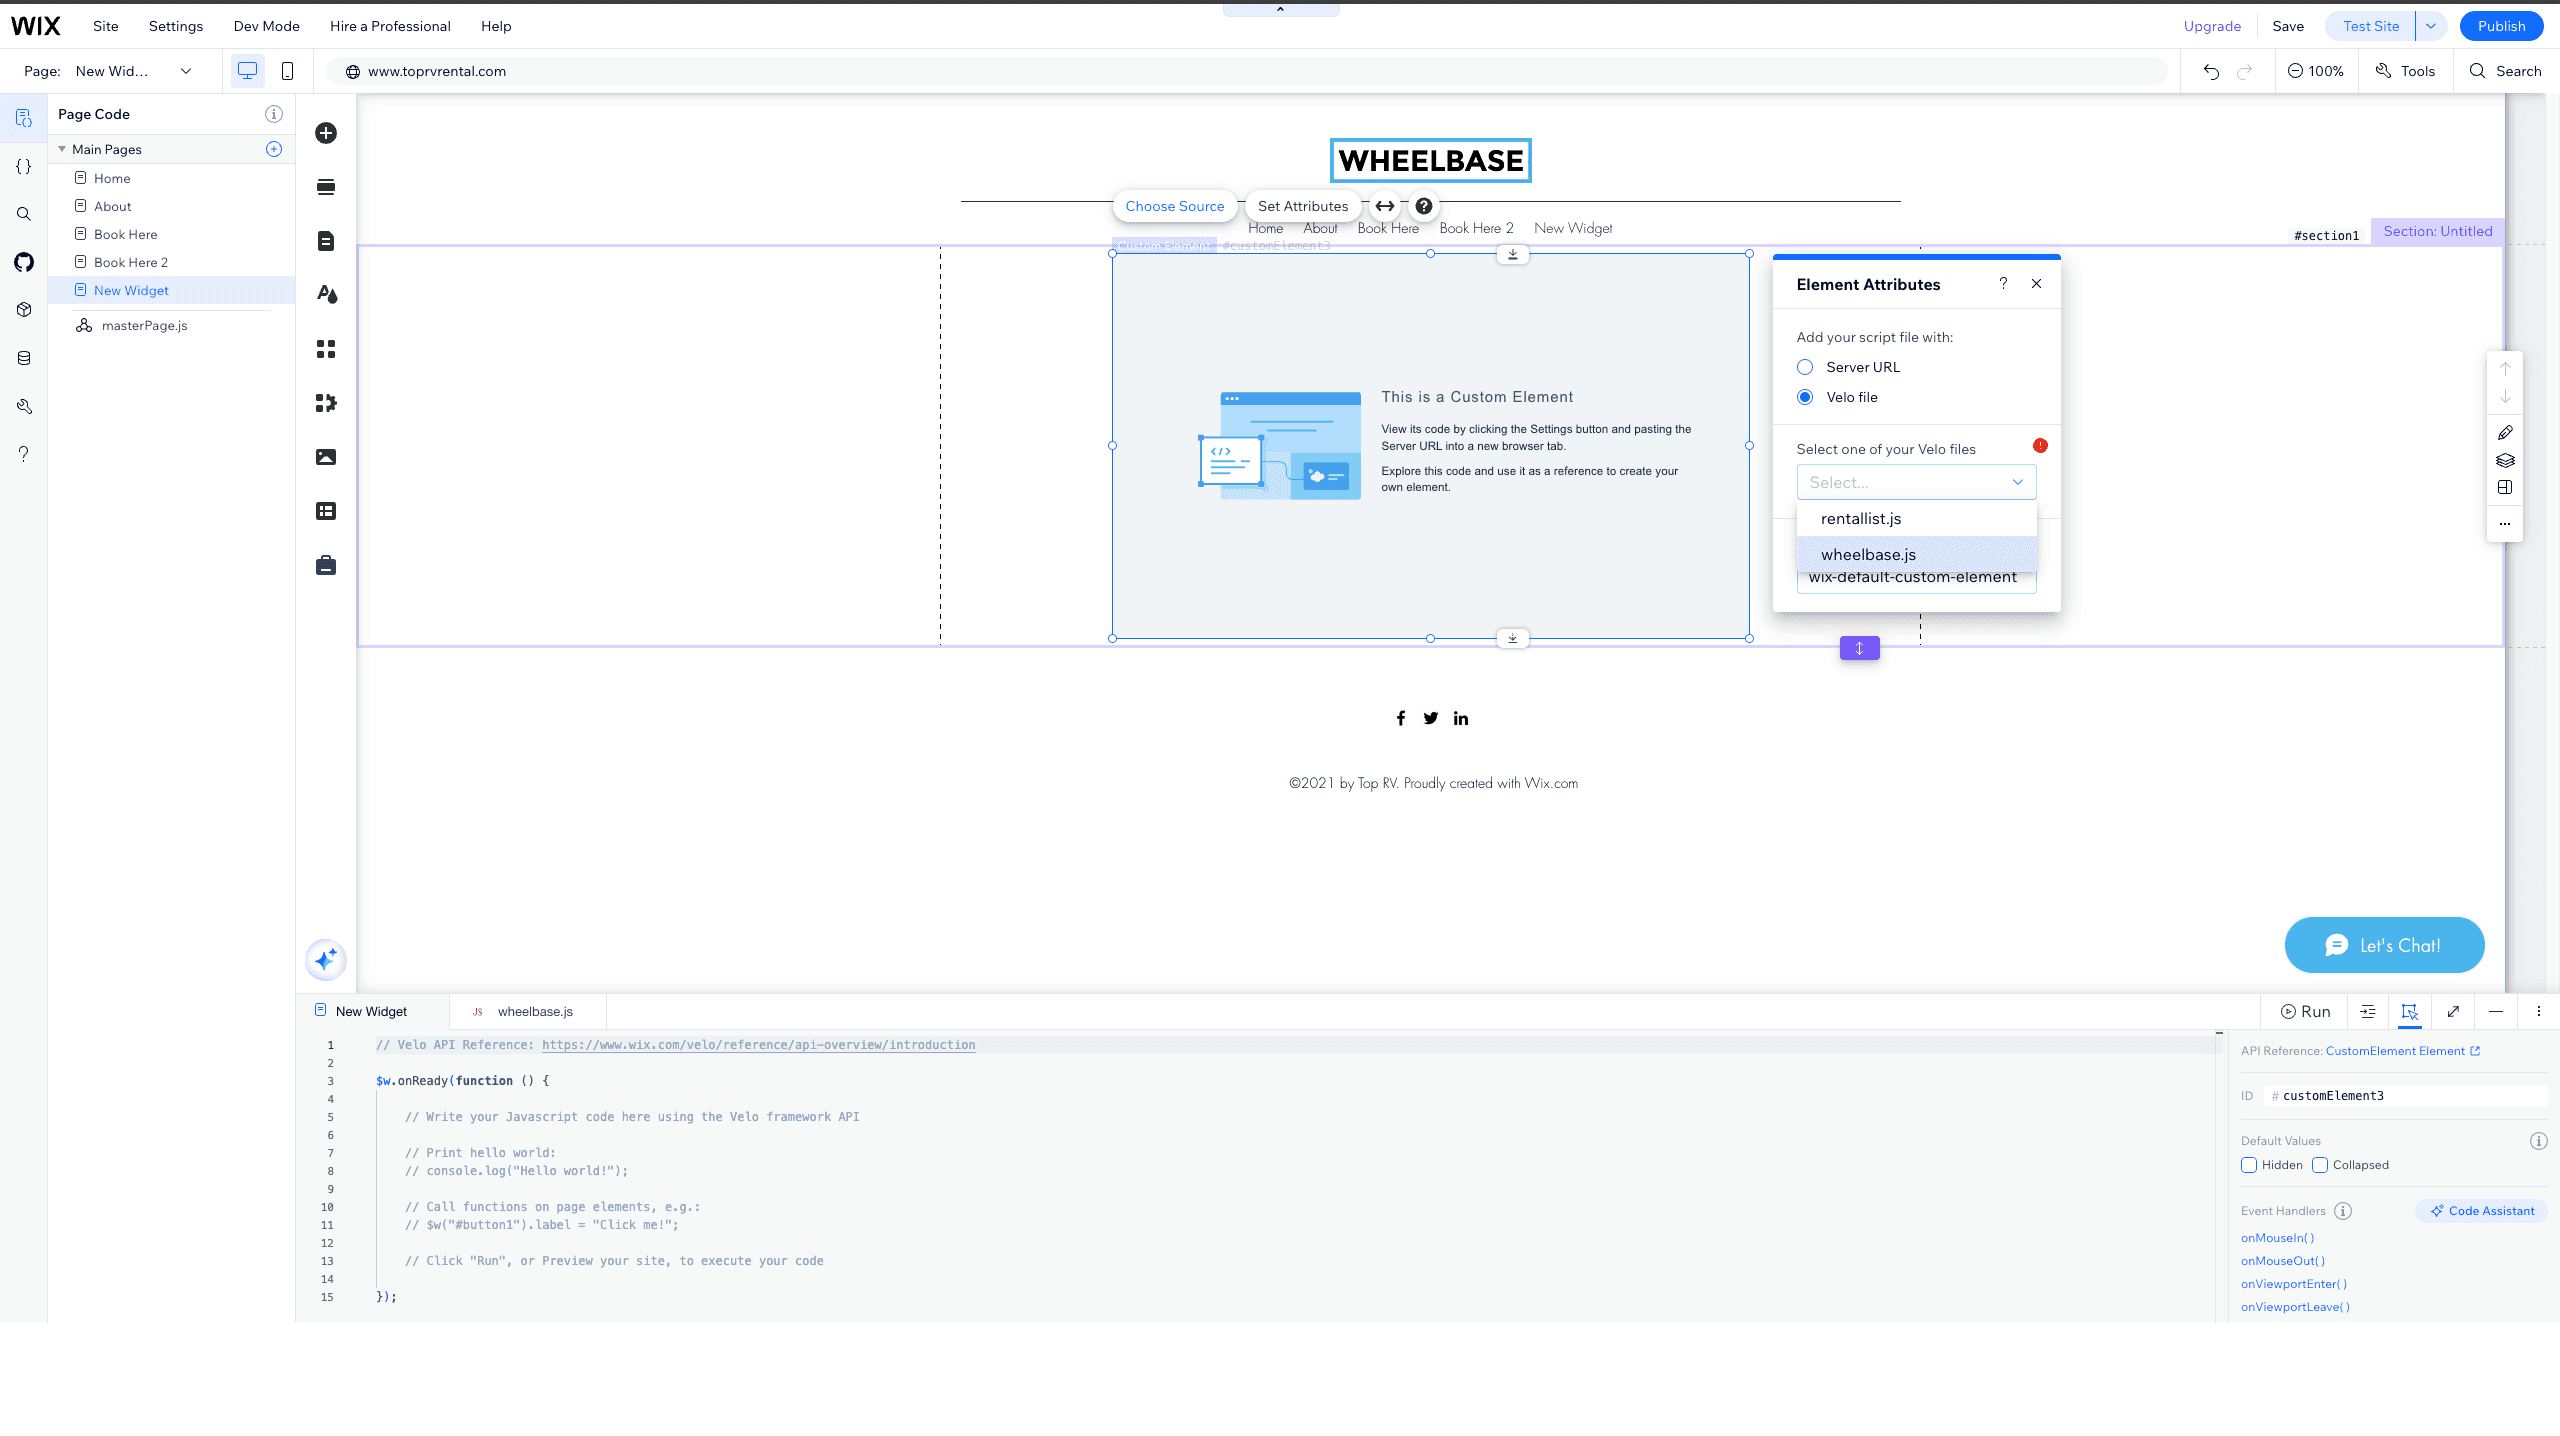This screenshot has width=2560, height=1436.
Task: Click the Publish button
Action: (2501, 26)
